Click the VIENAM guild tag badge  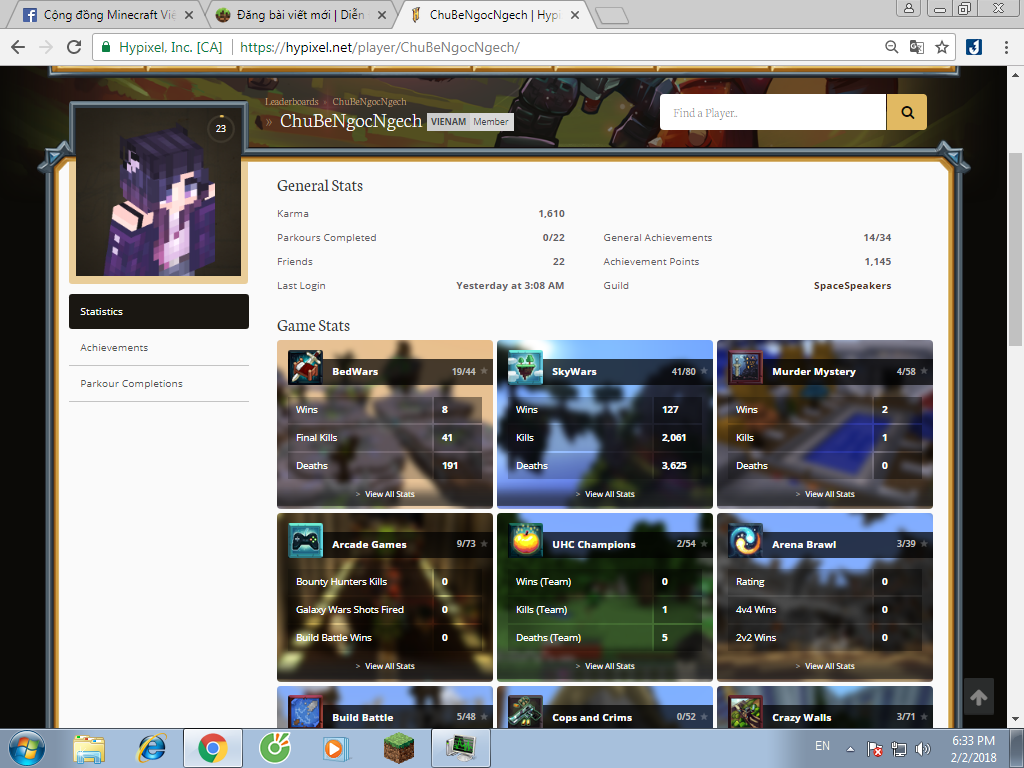[x=448, y=121]
